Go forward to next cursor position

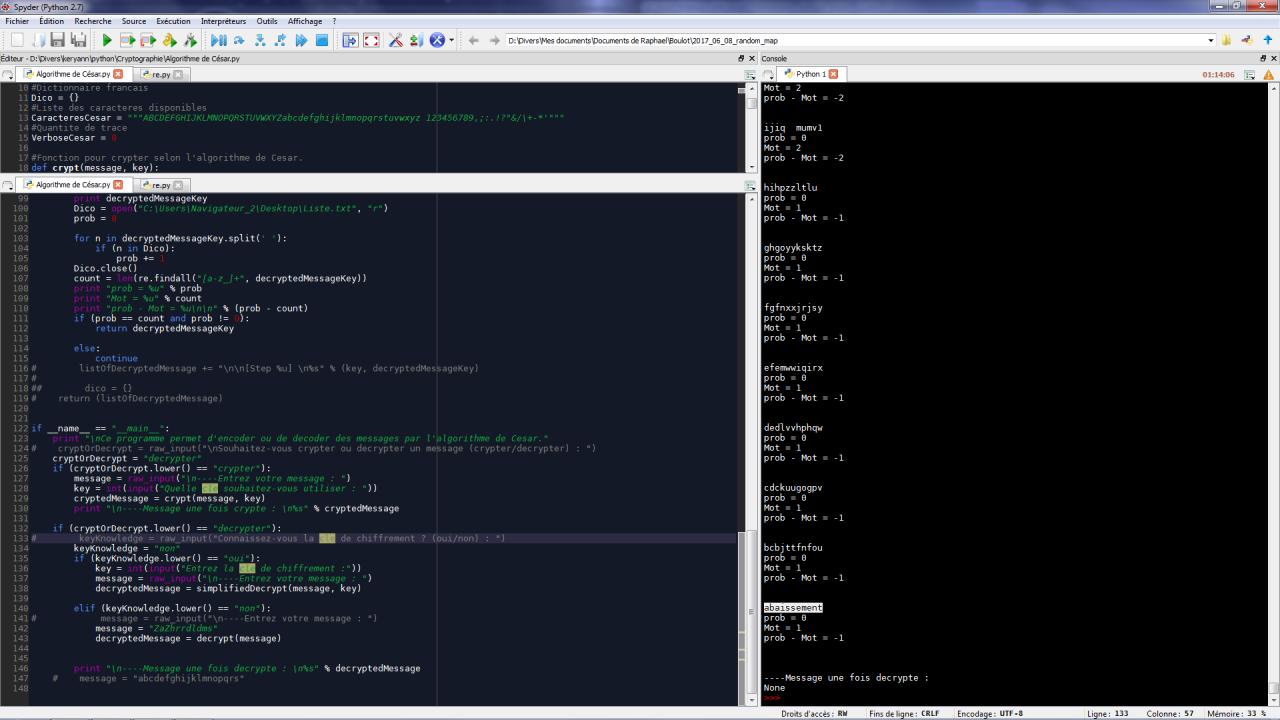tap(494, 40)
